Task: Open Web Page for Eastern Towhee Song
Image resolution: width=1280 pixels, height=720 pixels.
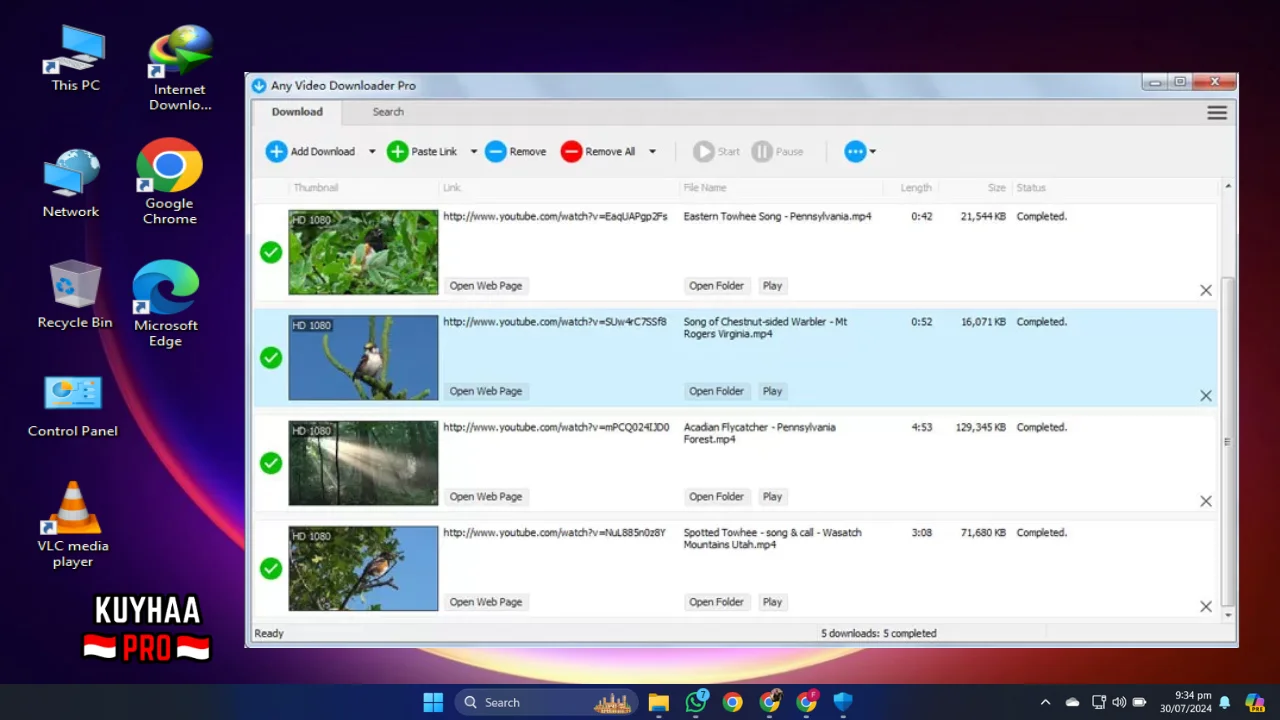Action: point(486,286)
